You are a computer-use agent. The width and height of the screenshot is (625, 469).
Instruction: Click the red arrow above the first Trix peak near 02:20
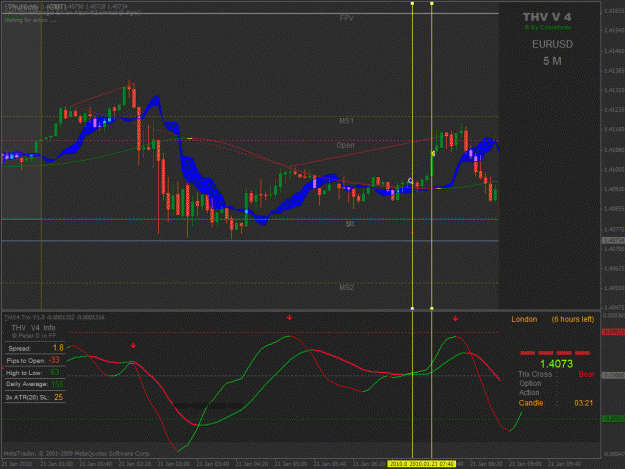(133, 345)
